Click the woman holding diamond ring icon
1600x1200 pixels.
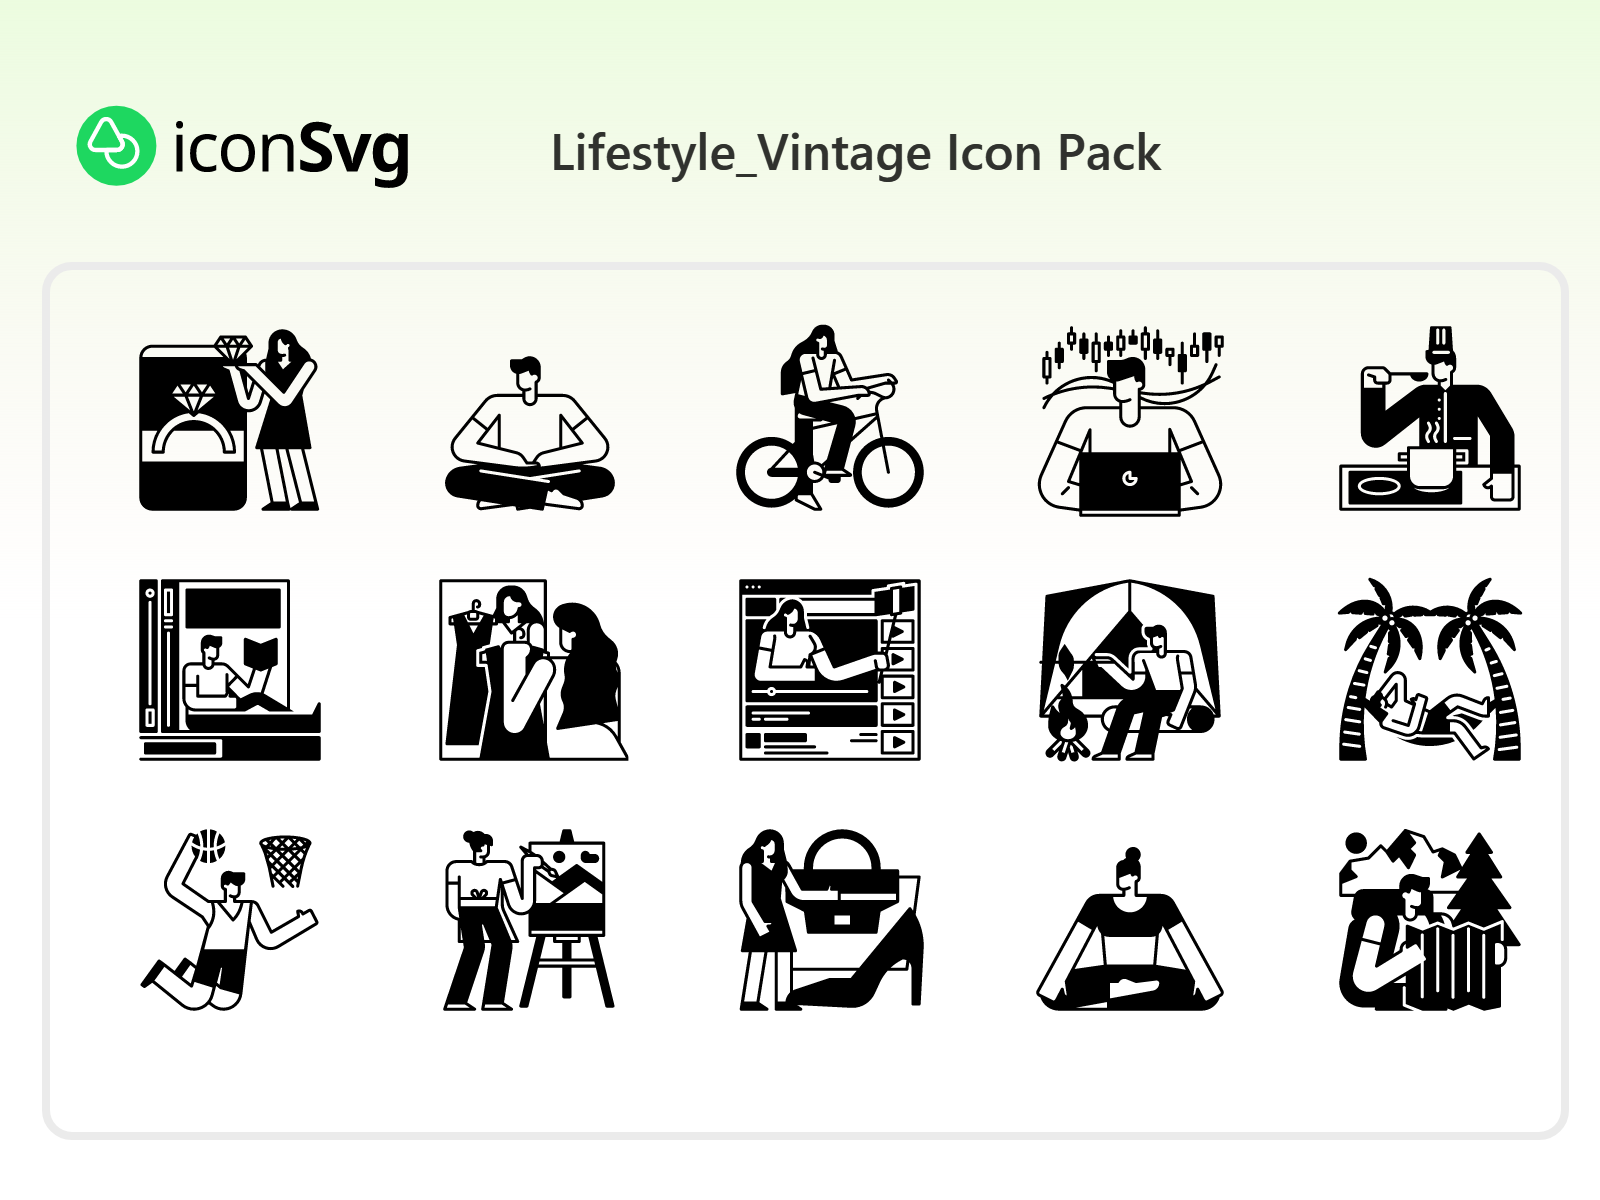[x=229, y=420]
